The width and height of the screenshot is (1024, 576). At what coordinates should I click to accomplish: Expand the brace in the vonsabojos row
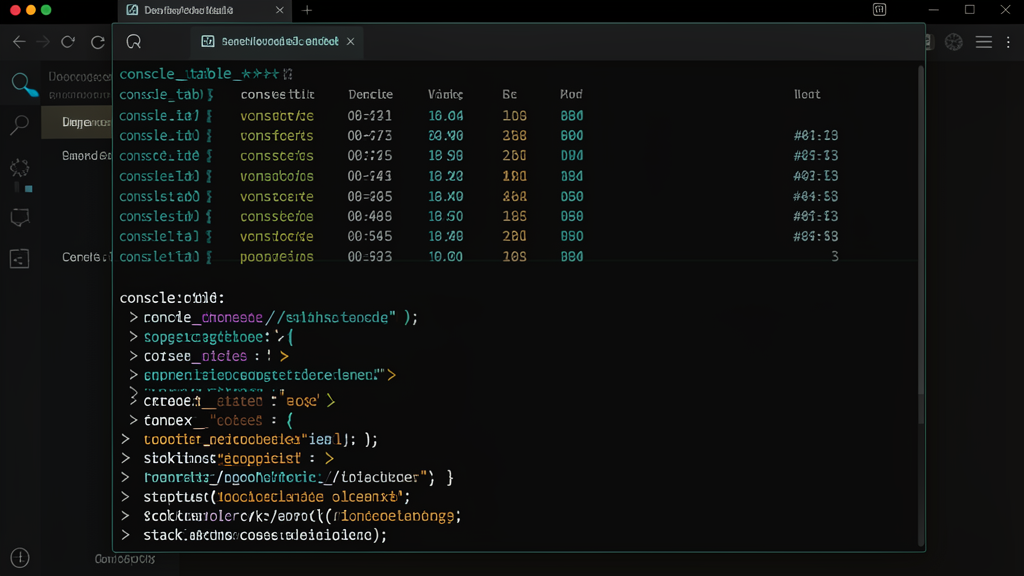(x=209, y=176)
